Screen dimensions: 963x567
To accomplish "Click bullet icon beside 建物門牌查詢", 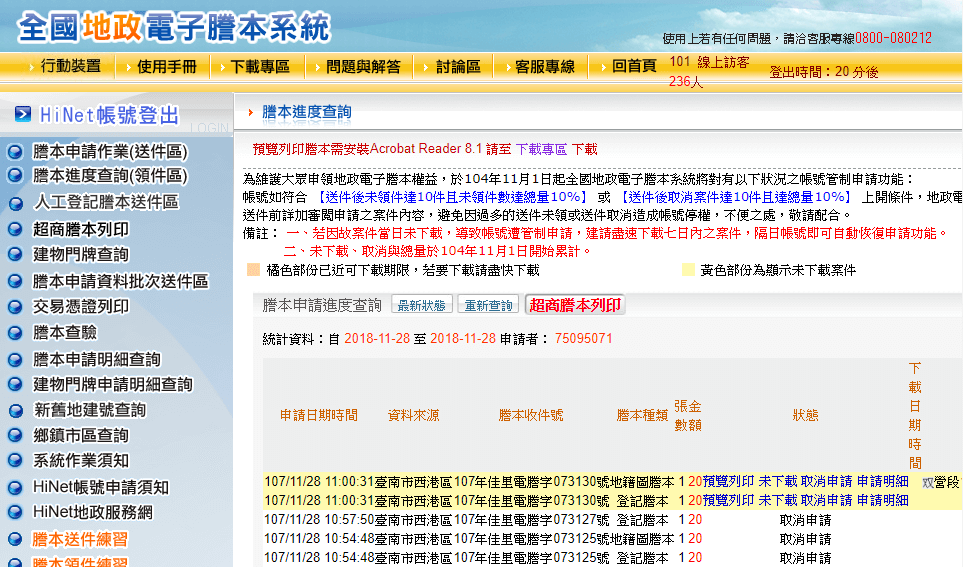I will point(15,255).
